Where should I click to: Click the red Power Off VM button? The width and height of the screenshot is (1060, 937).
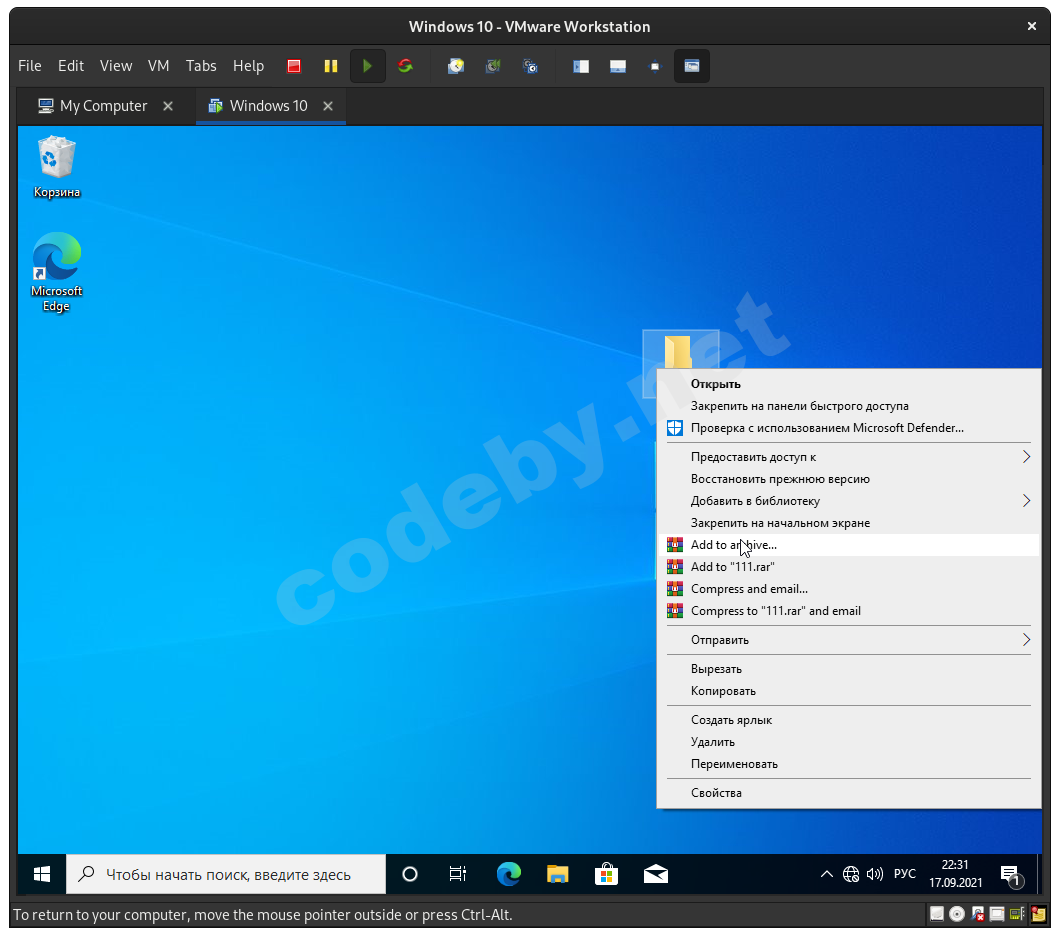click(x=293, y=66)
